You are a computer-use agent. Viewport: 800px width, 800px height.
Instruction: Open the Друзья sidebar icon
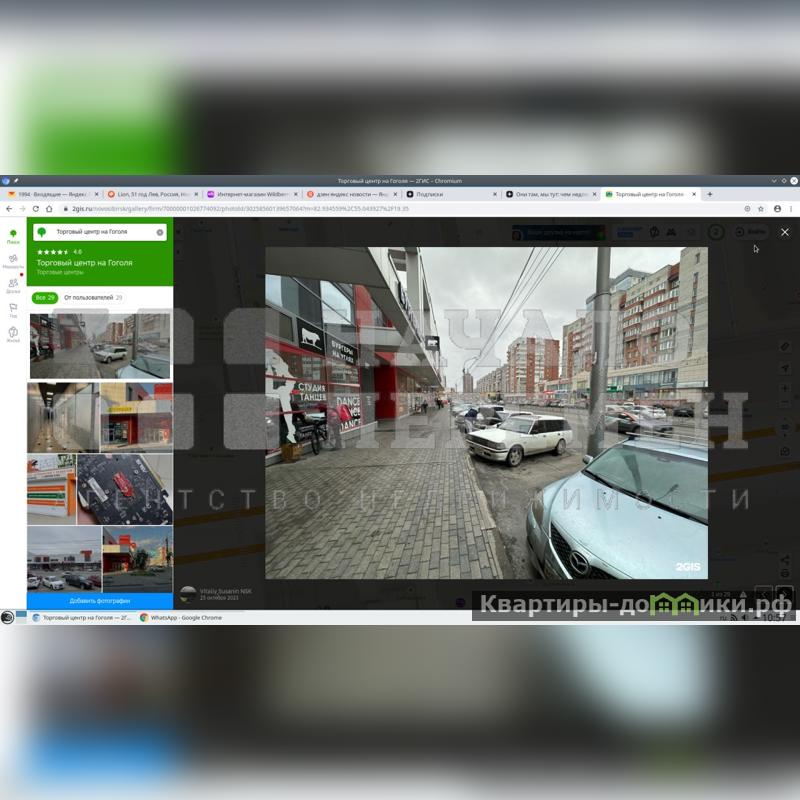(13, 285)
